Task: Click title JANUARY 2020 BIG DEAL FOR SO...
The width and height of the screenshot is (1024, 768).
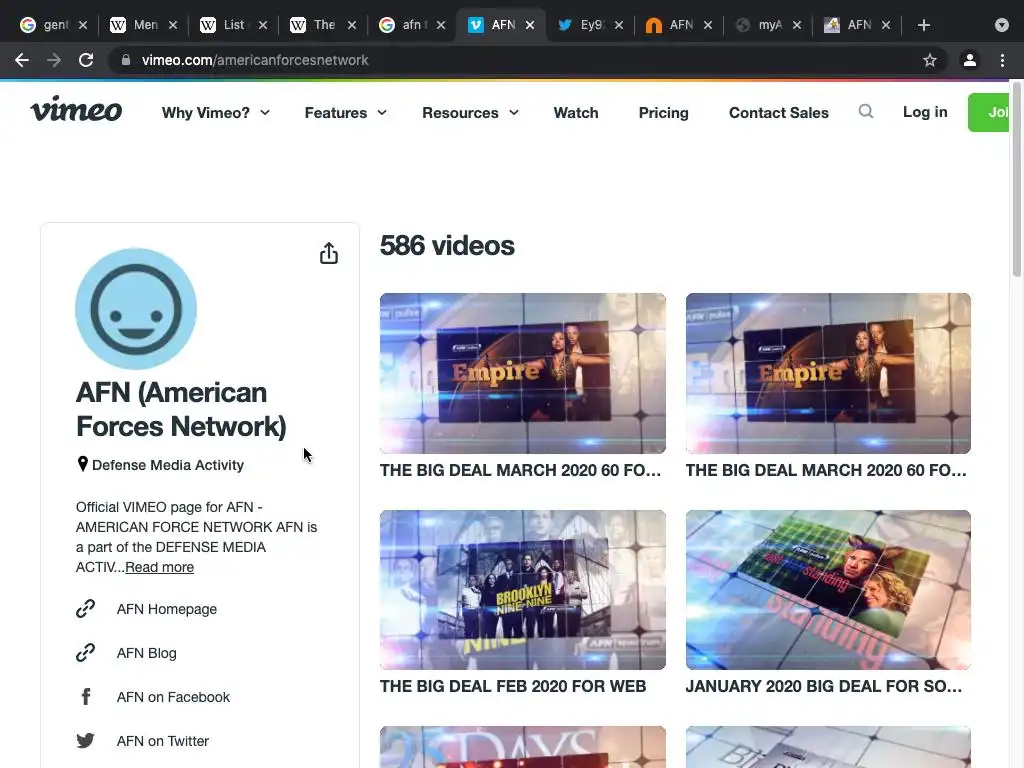Action: [824, 686]
